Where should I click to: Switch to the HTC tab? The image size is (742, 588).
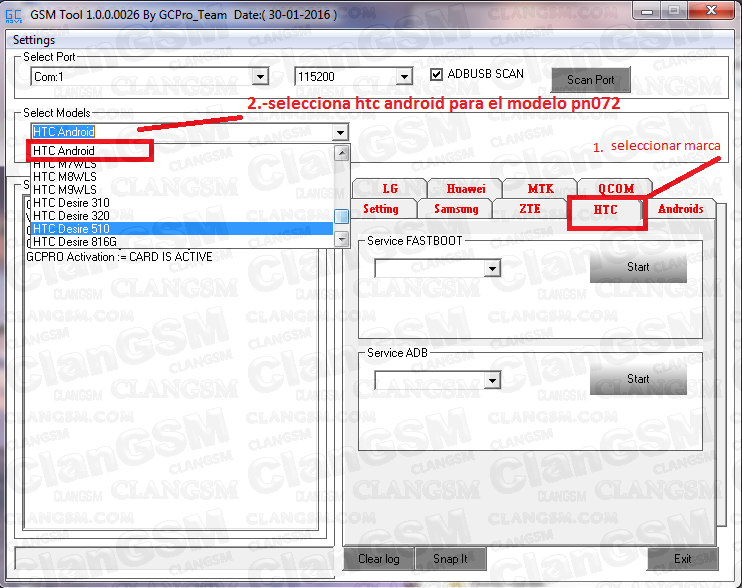(606, 210)
